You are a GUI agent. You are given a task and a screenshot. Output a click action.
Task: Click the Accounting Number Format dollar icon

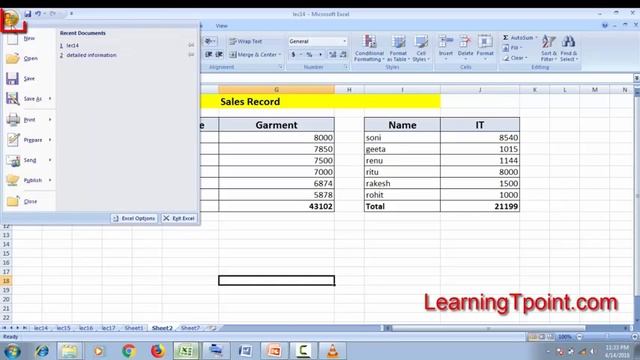pos(293,55)
